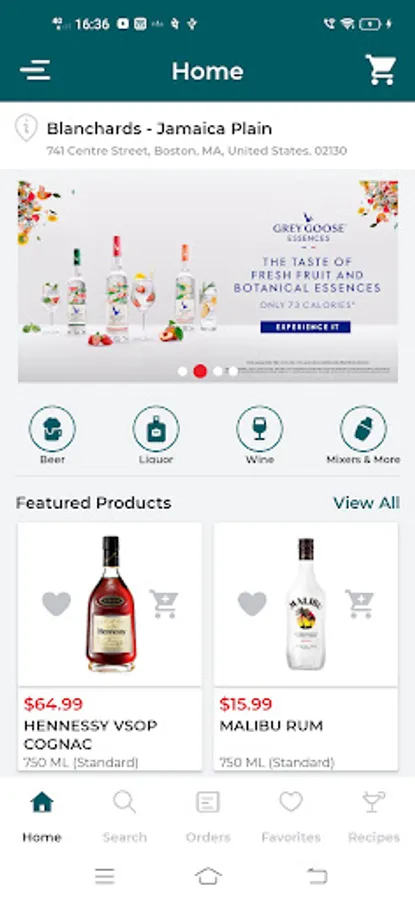Add Hennessy VSOP Cognac to cart

[164, 604]
